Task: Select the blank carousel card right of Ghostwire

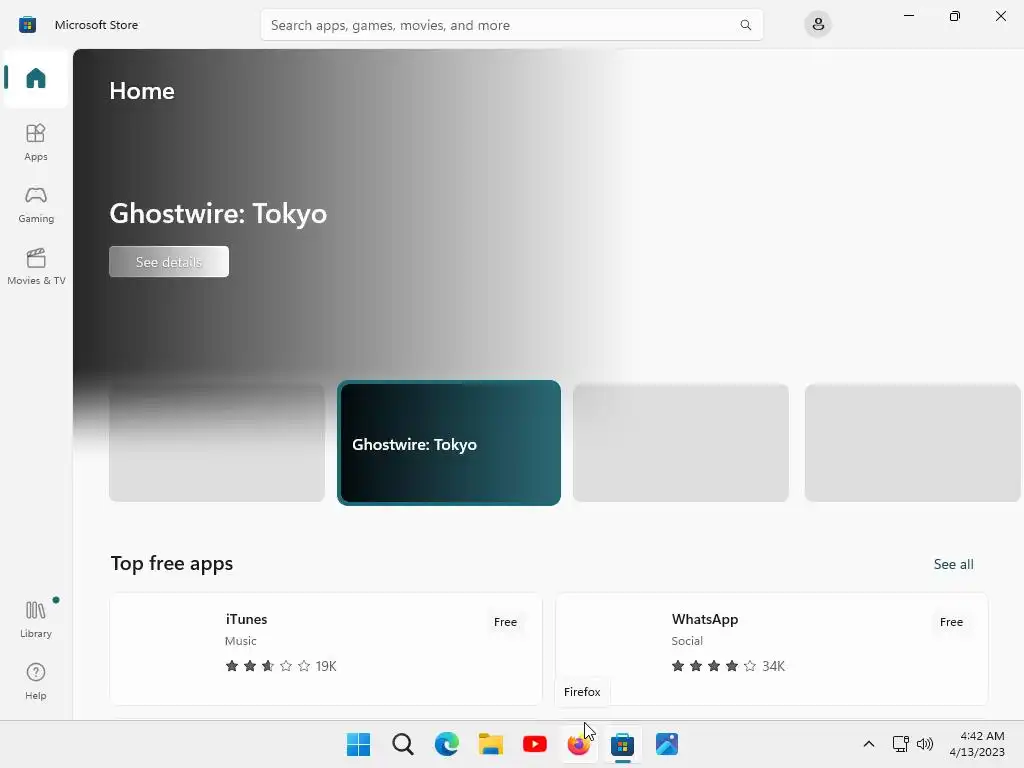Action: (x=680, y=443)
